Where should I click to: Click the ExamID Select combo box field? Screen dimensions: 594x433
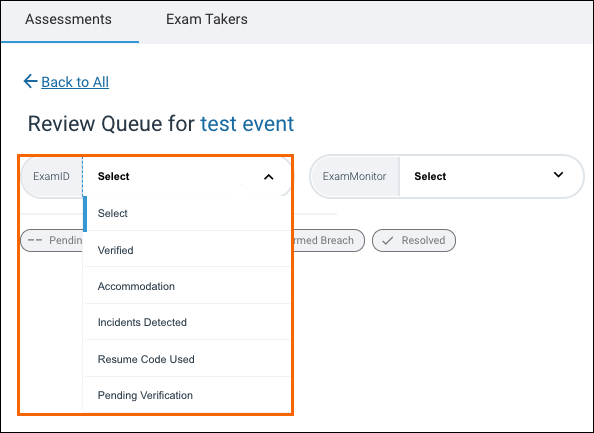click(186, 177)
